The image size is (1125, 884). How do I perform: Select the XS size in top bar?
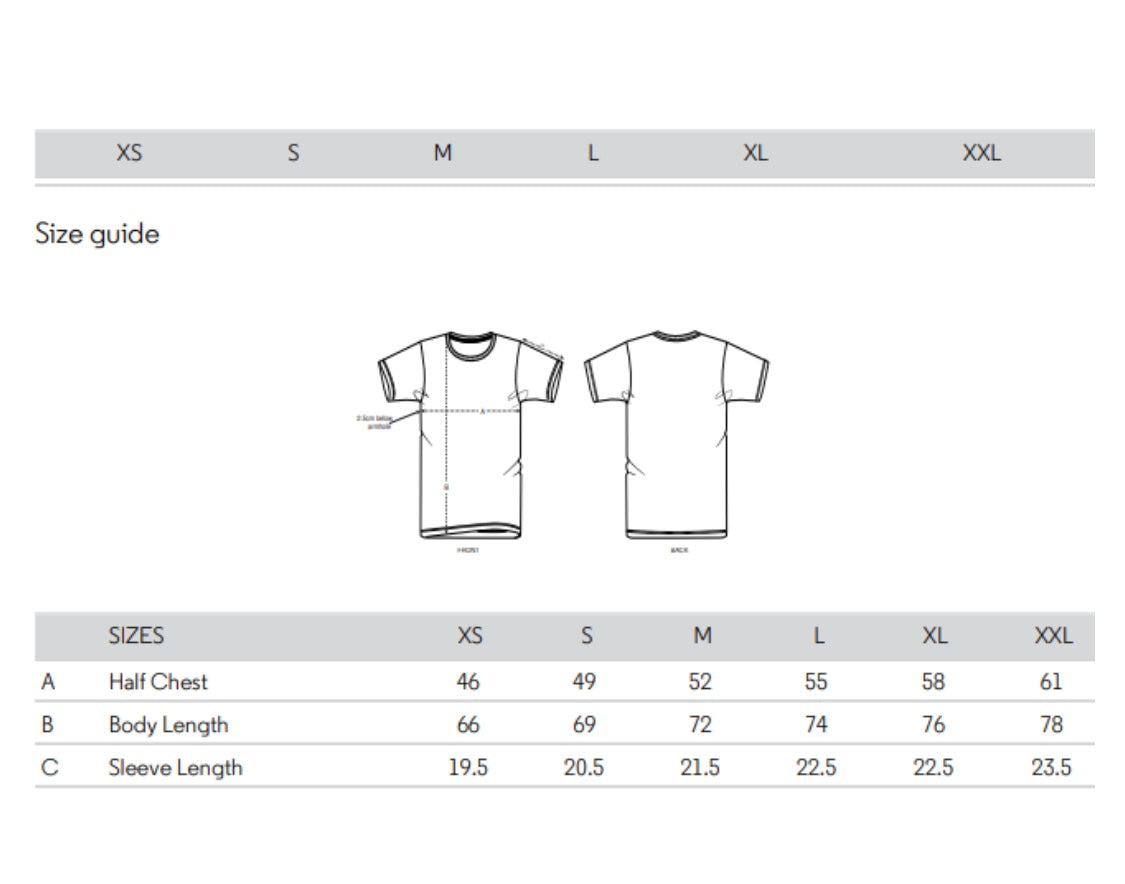coord(129,153)
